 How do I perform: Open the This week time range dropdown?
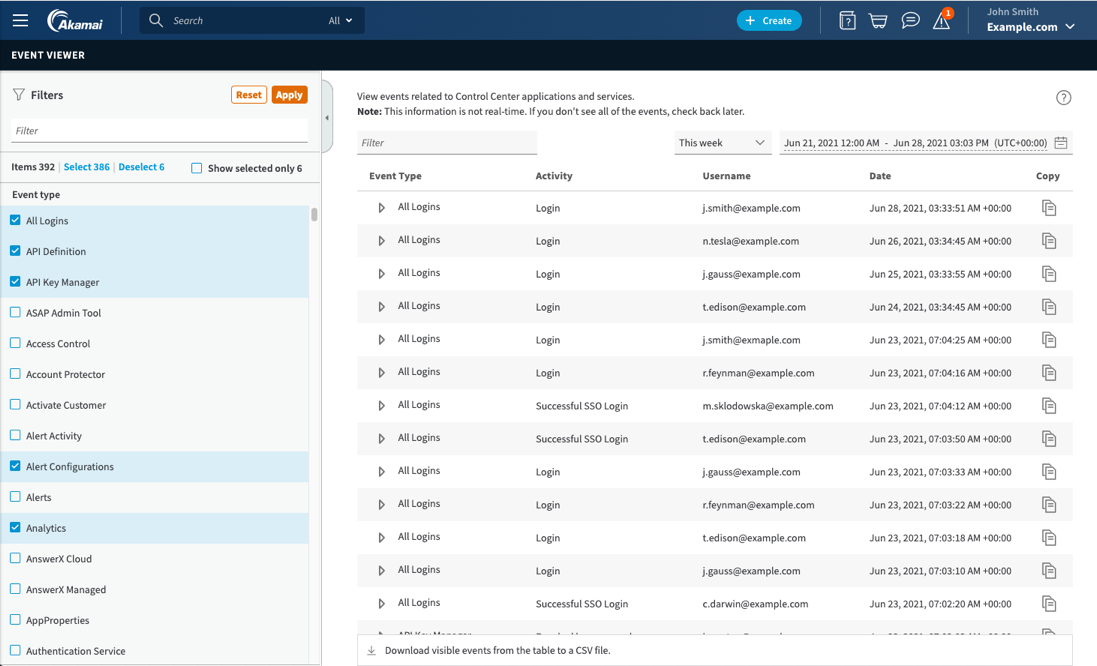click(x=721, y=143)
